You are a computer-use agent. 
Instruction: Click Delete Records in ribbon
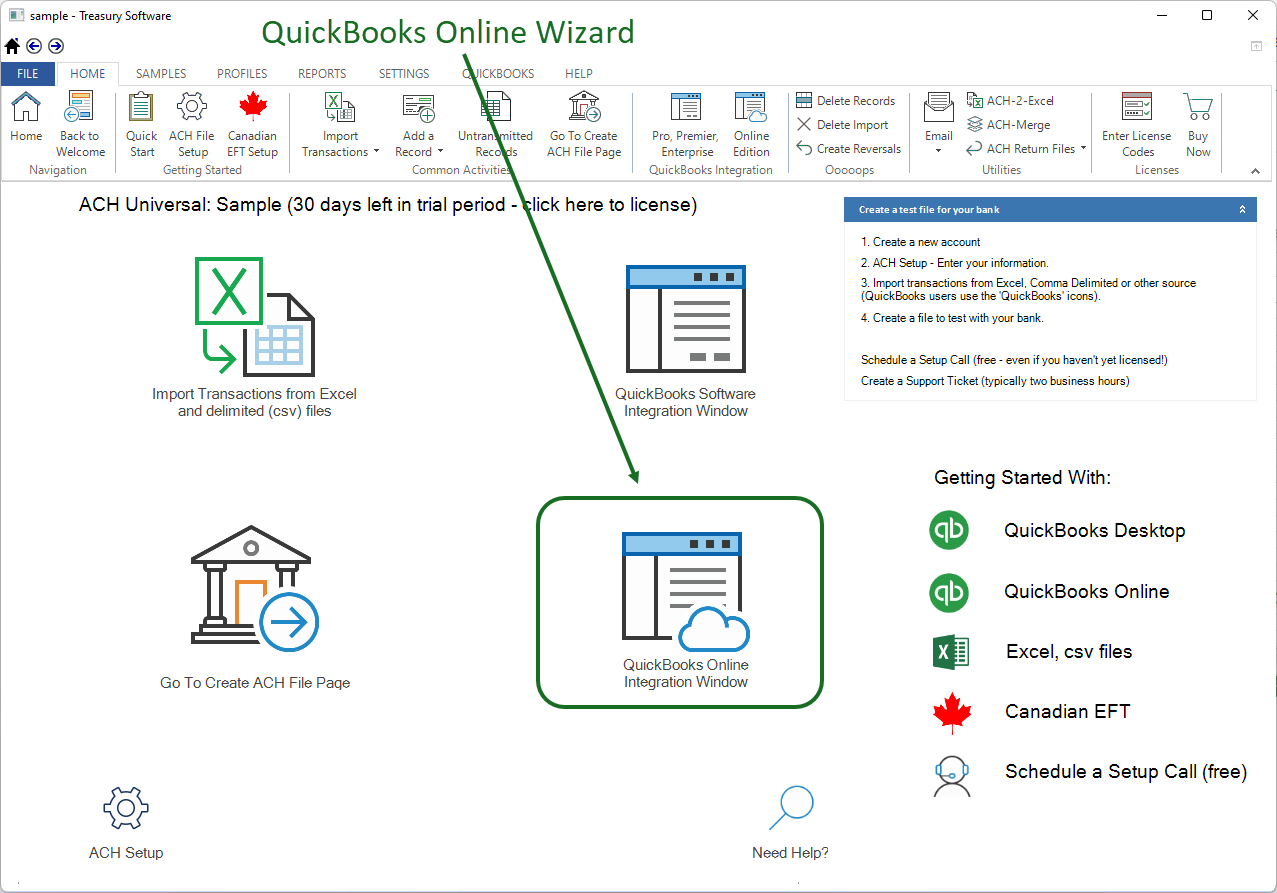pyautogui.click(x=846, y=101)
